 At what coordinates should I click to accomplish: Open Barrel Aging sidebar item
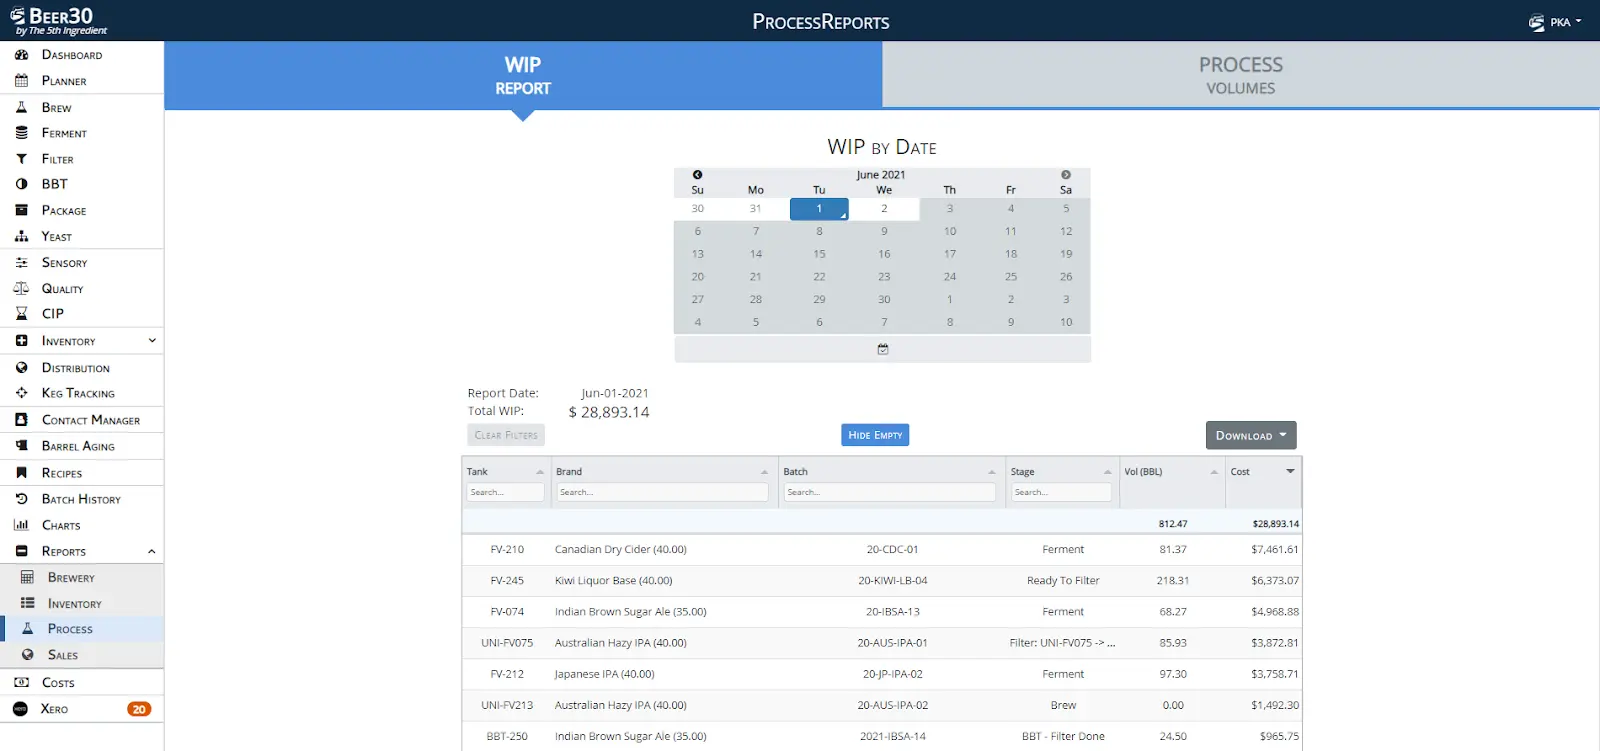tap(78, 447)
